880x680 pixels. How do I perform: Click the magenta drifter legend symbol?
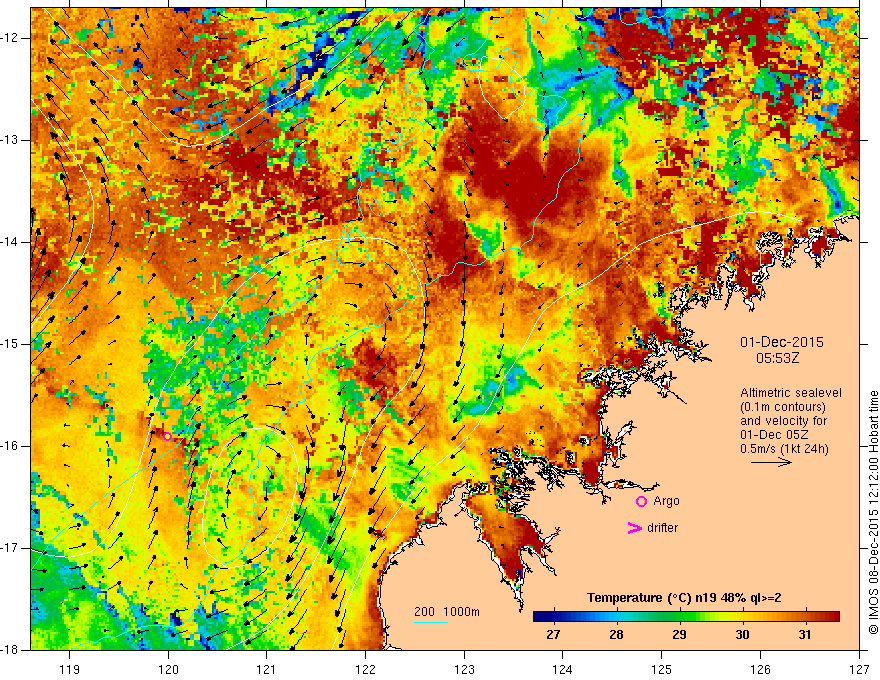(x=634, y=528)
